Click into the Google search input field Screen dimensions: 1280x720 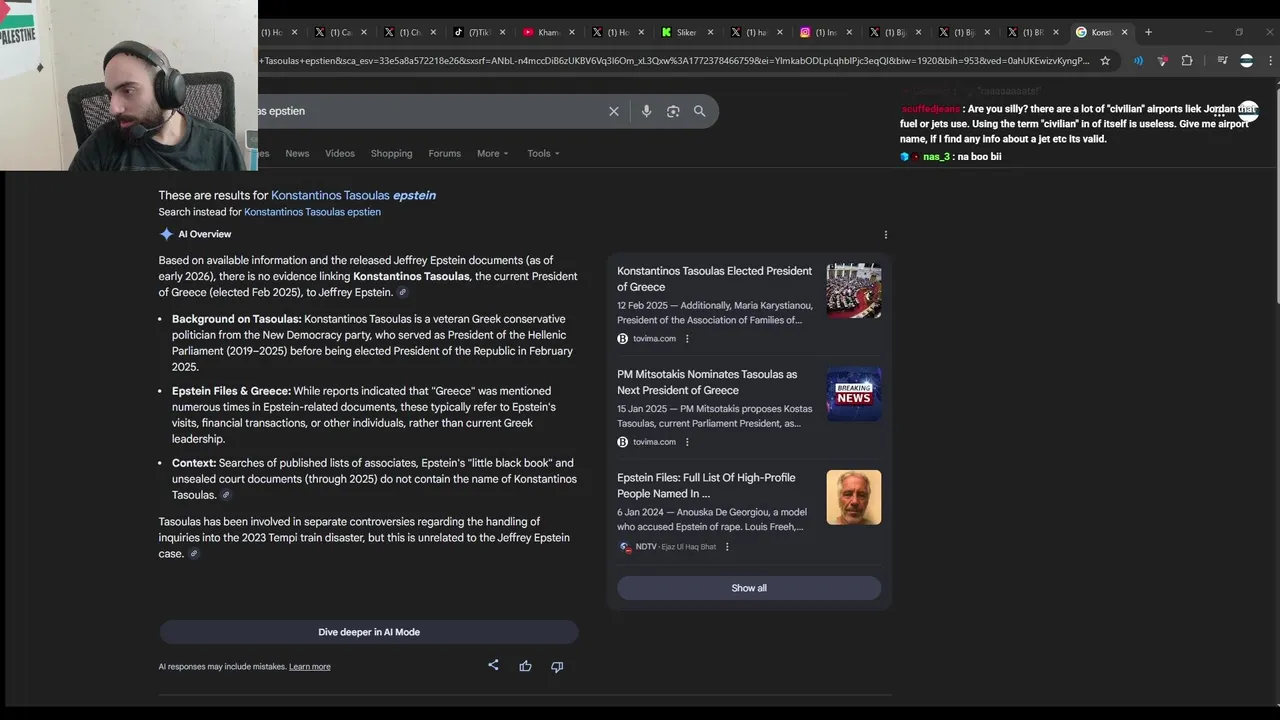point(430,111)
